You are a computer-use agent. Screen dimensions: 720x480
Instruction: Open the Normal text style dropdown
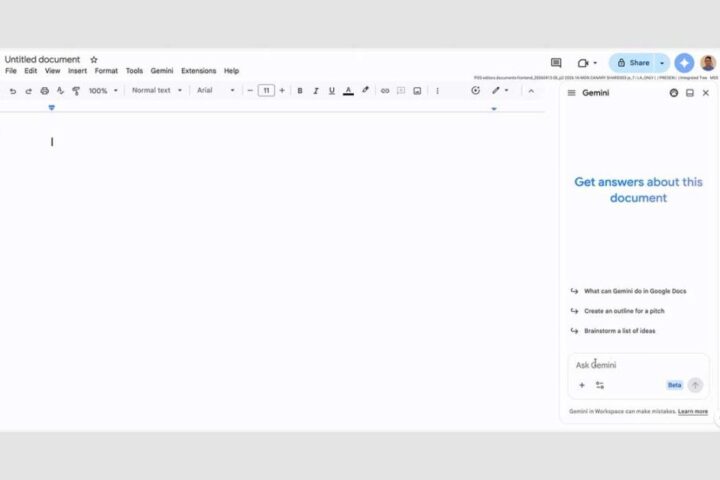(157, 90)
